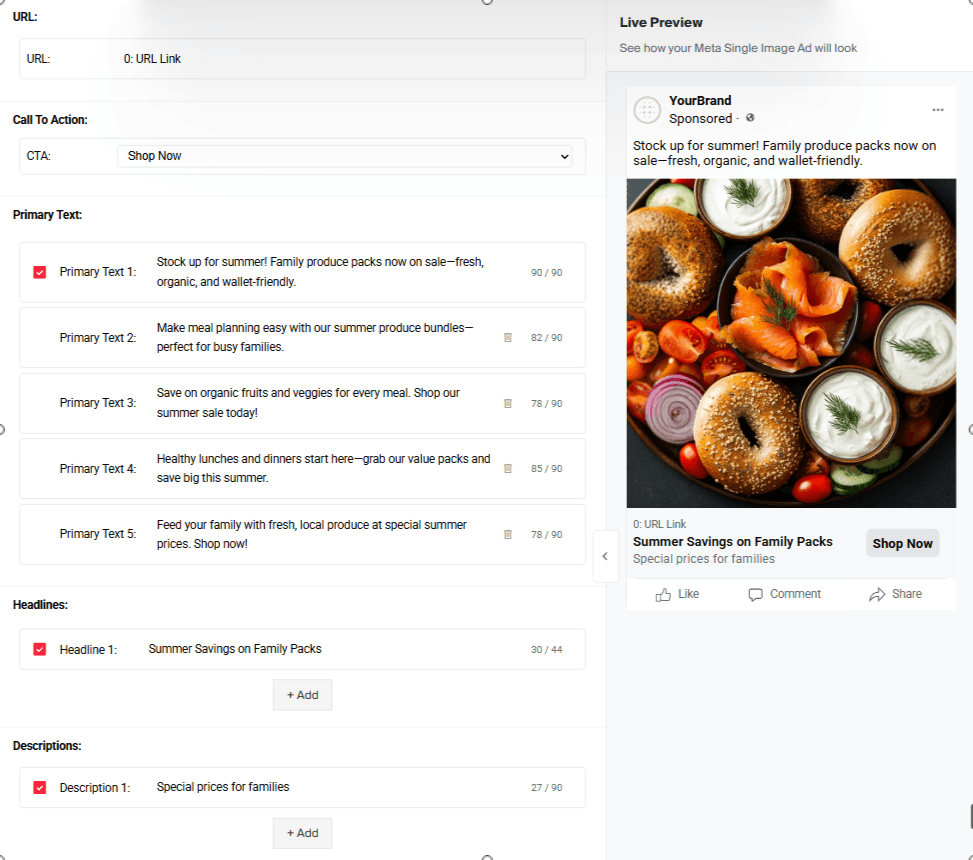Uncheck the Primary Text 1 checkbox
Screen dimensions: 973x860
[40, 272]
